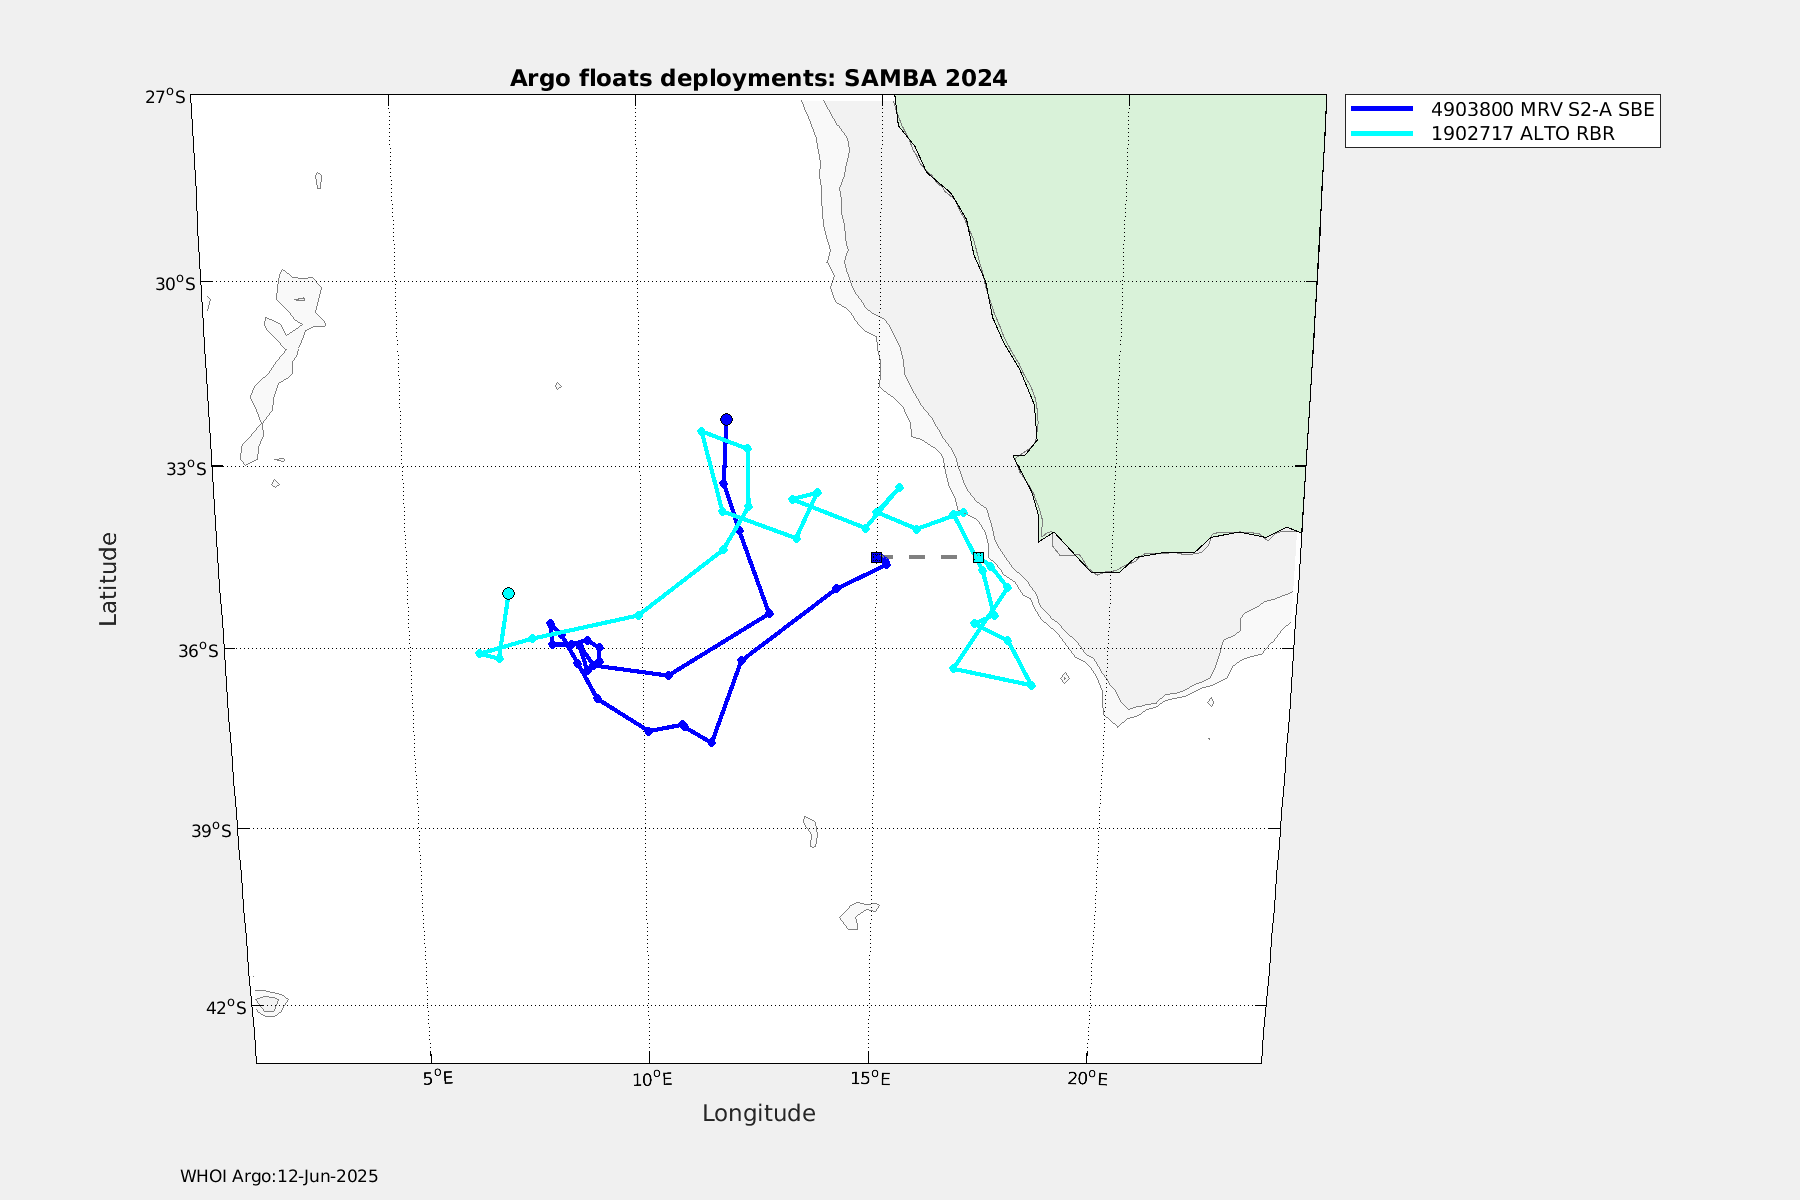Image resolution: width=1800 pixels, height=1200 pixels.
Task: Click the gray dashed line between the square markers
Action: pos(927,557)
